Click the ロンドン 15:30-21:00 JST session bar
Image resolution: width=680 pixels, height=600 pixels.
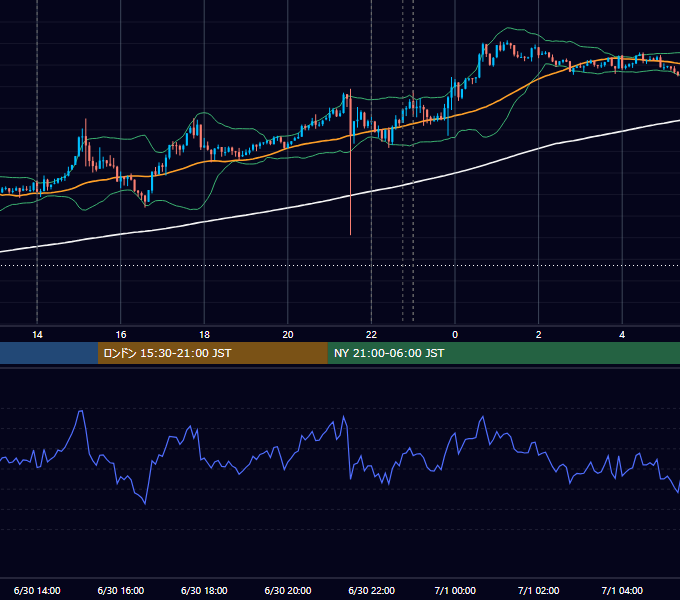click(212, 353)
